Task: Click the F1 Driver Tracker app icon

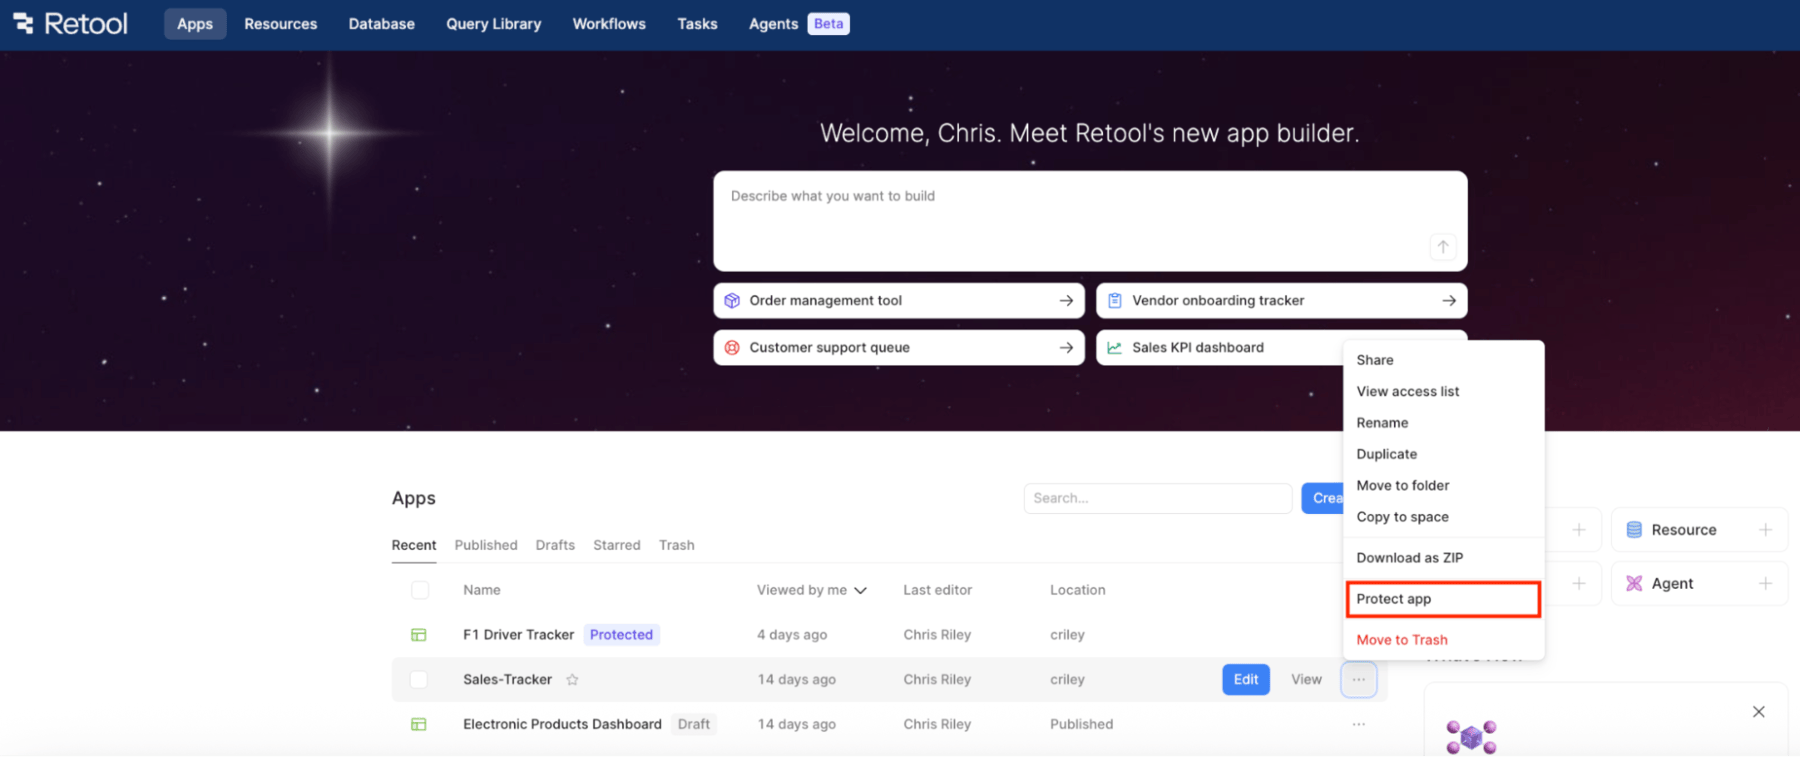Action: point(419,635)
